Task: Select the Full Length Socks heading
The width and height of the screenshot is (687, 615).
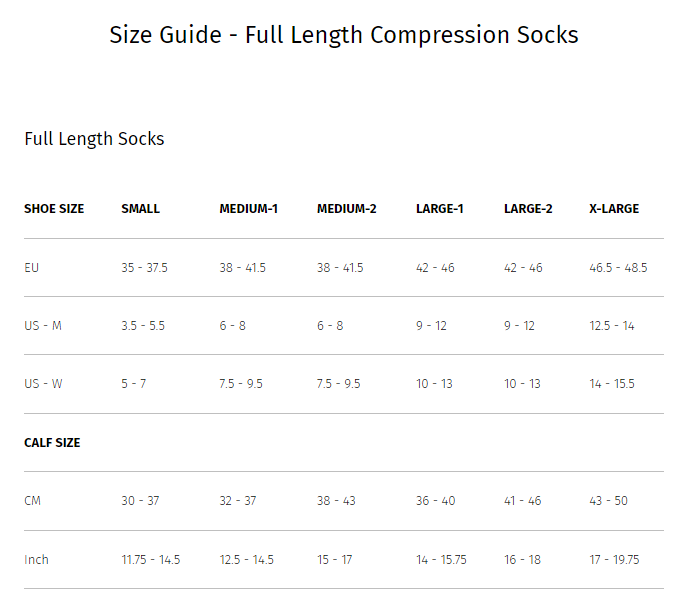Action: 94,139
